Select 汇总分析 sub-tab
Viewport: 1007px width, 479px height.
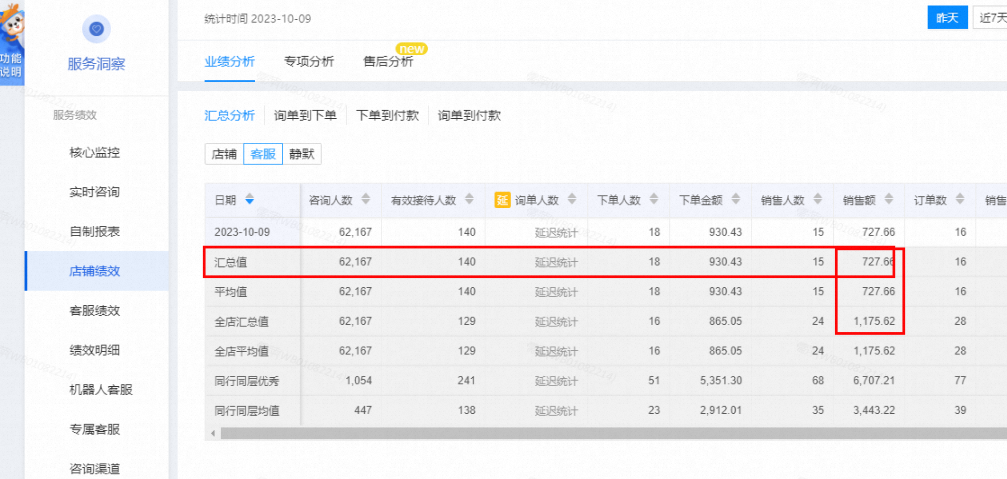point(230,116)
